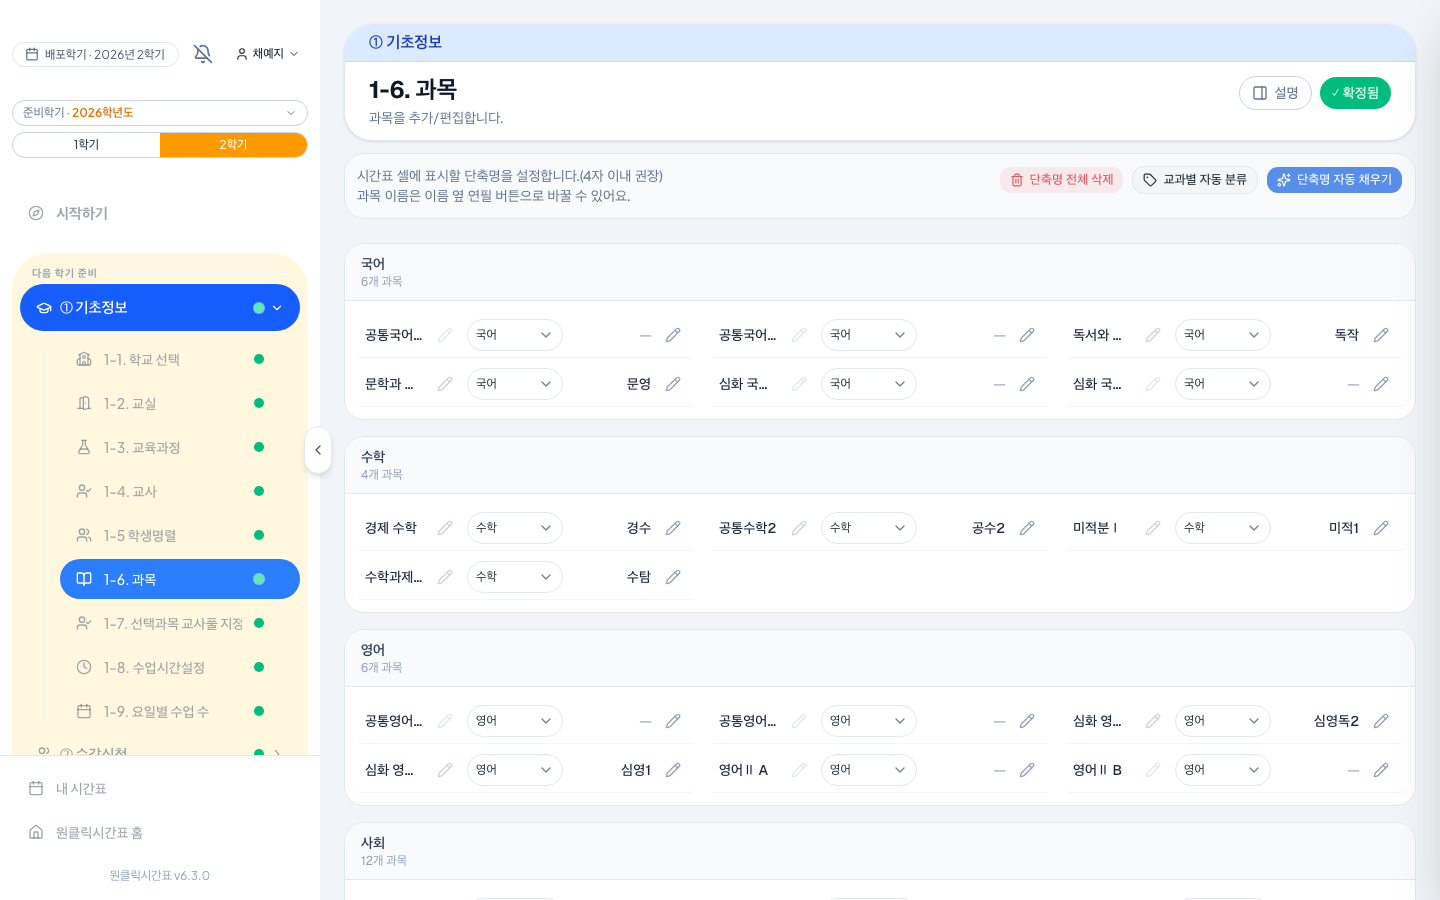Click the 배포학기 · 2026년 2학기 chip
The image size is (1440, 900).
click(95, 54)
